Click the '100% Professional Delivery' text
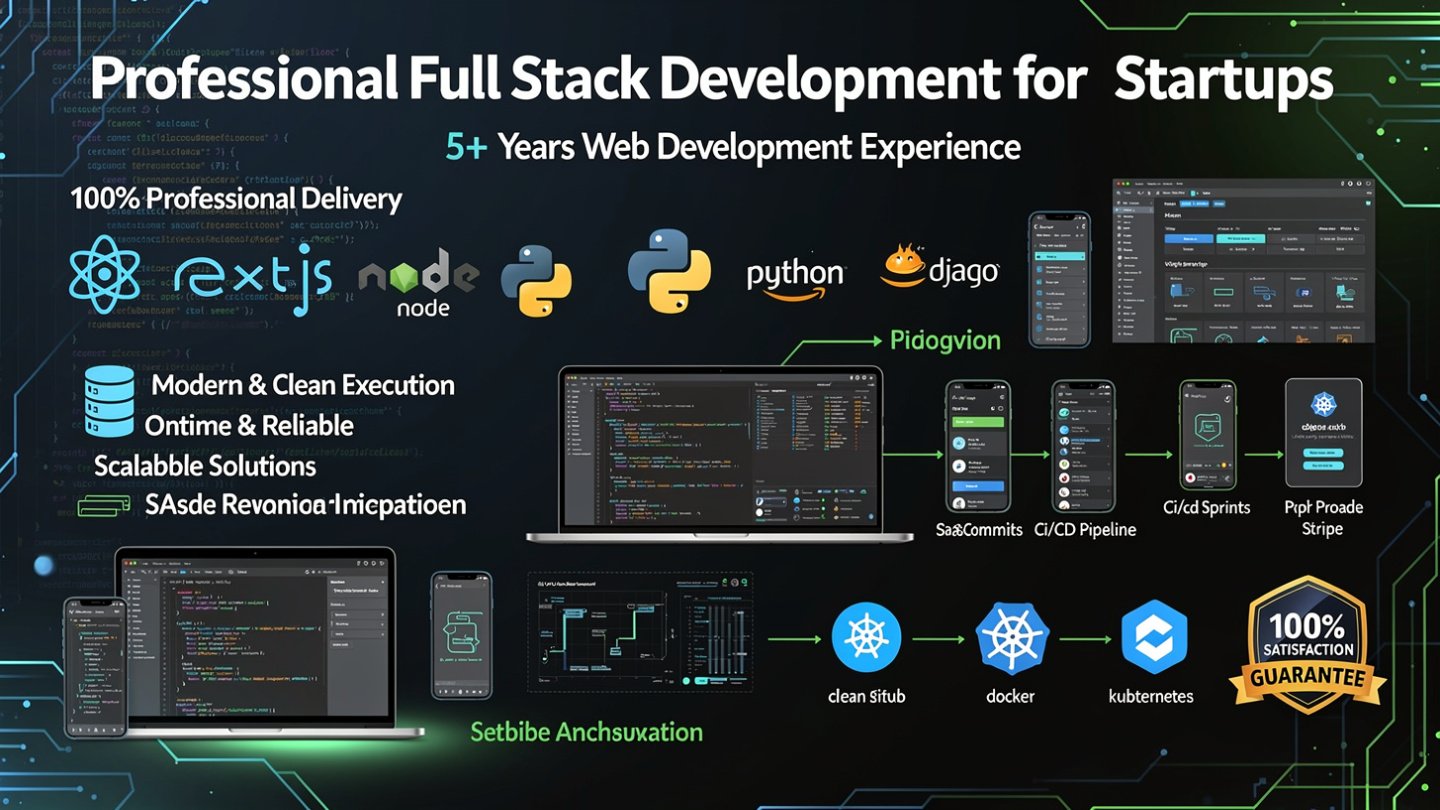1440x810 pixels. 236,199
